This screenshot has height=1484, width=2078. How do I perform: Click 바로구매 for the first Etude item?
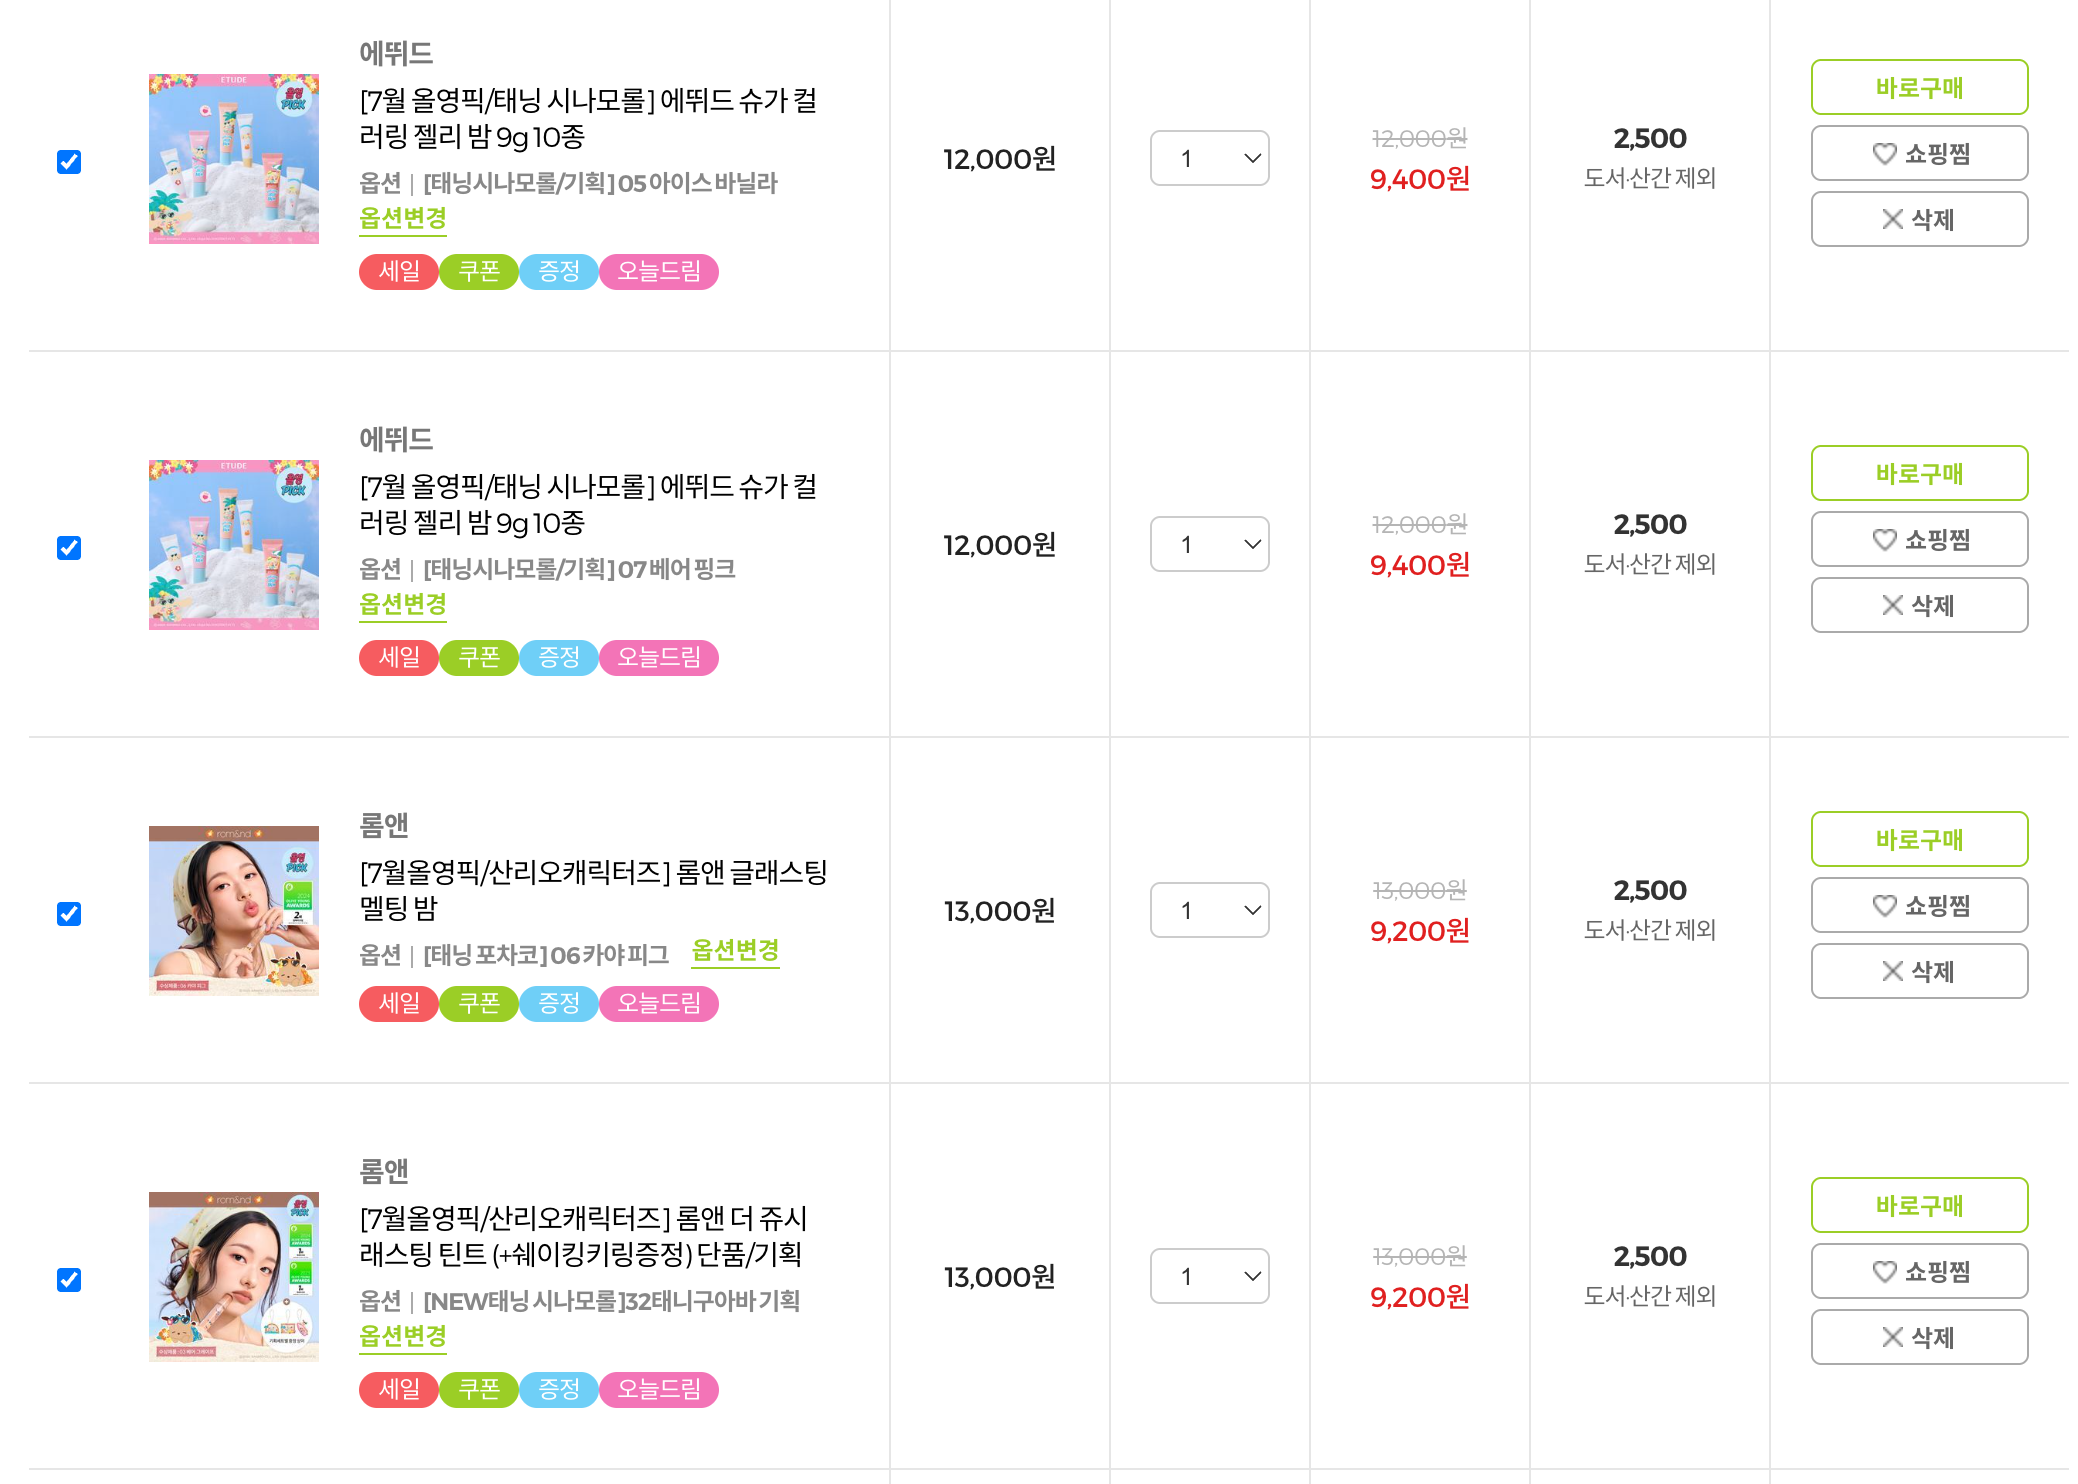point(1919,87)
